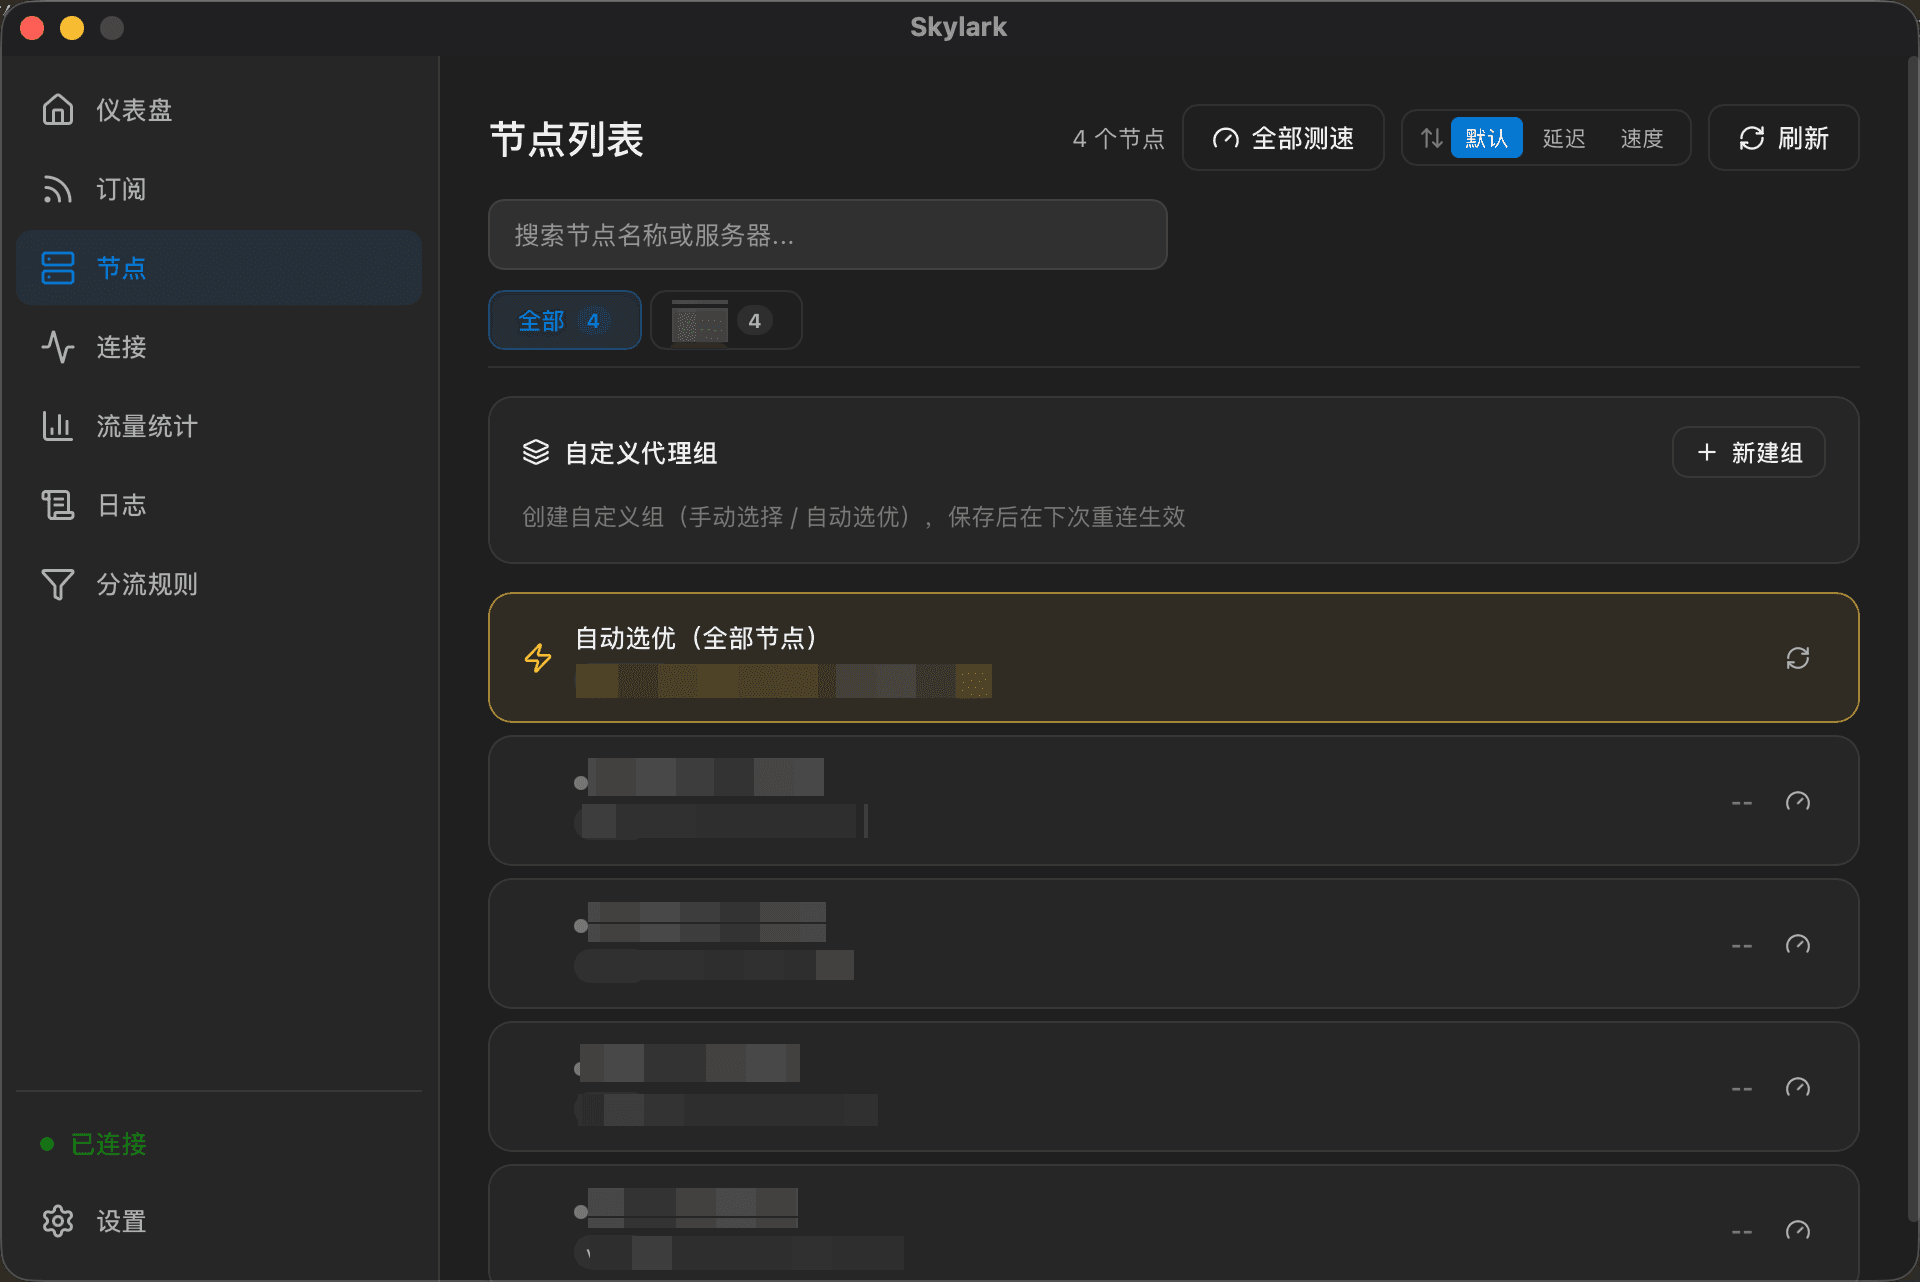This screenshot has height=1282, width=1920.
Task: Select the first node card
Action: [1173, 801]
